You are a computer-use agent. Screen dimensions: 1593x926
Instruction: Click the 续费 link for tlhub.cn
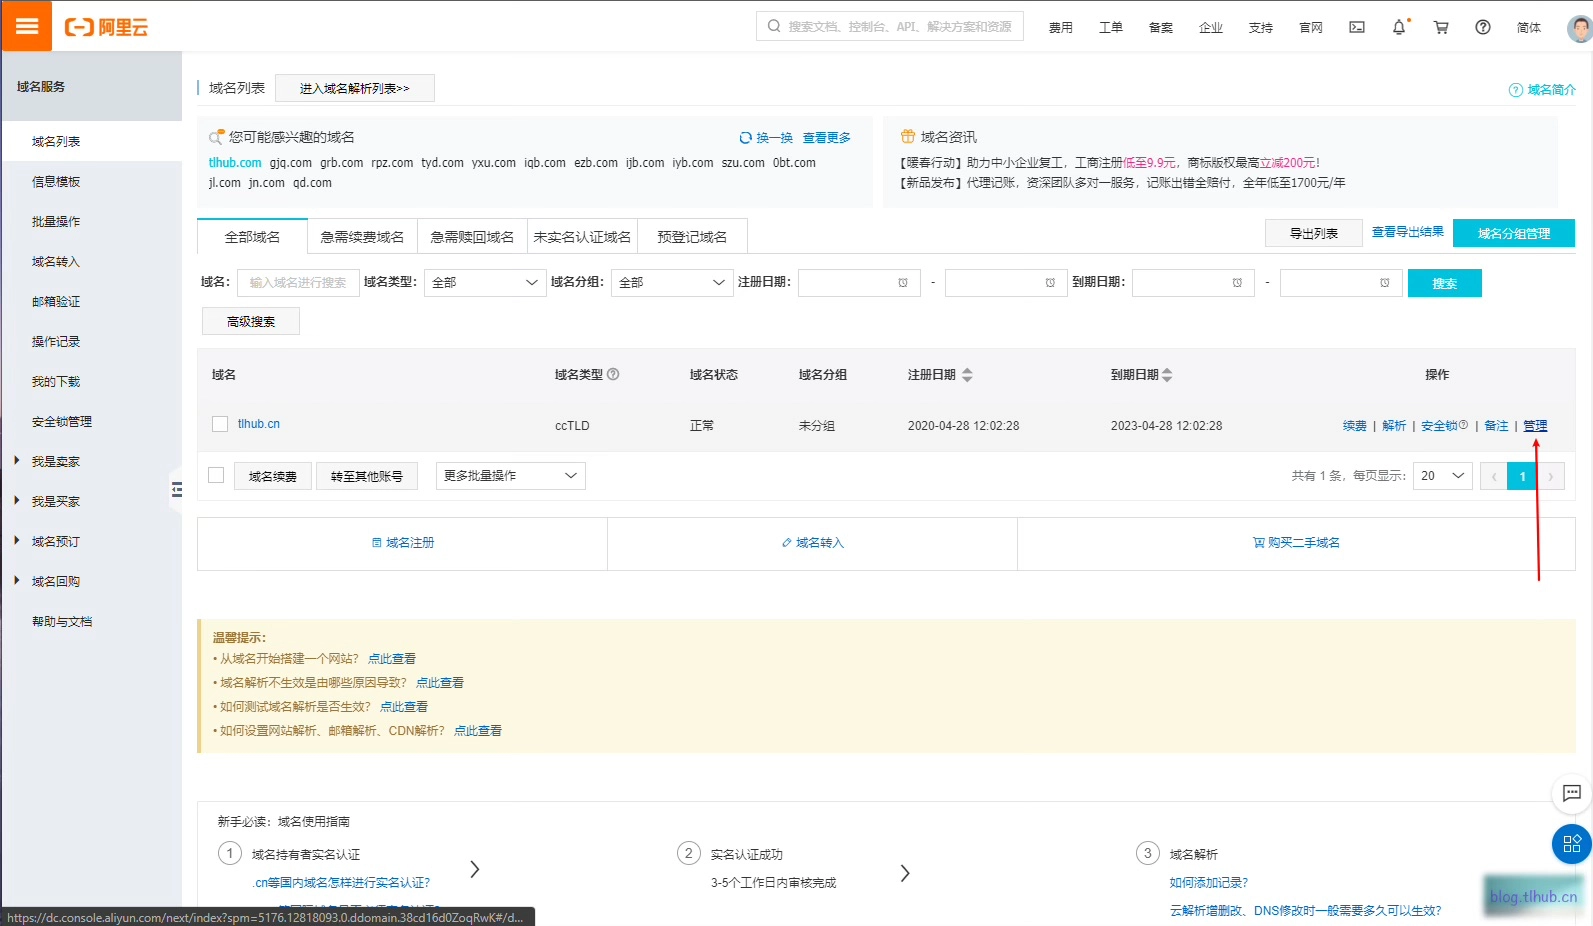(1354, 425)
